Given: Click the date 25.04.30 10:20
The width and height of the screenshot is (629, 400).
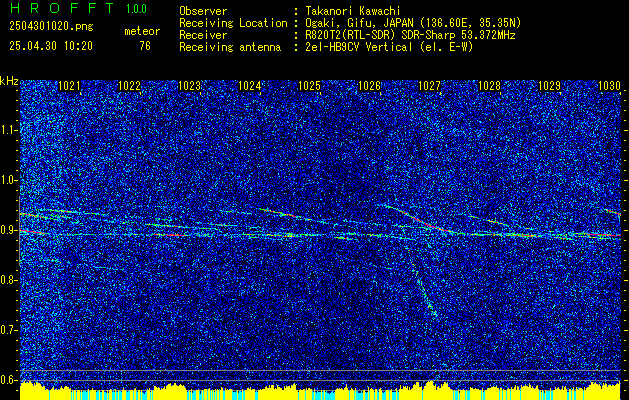Looking at the screenshot, I should click(51, 46).
